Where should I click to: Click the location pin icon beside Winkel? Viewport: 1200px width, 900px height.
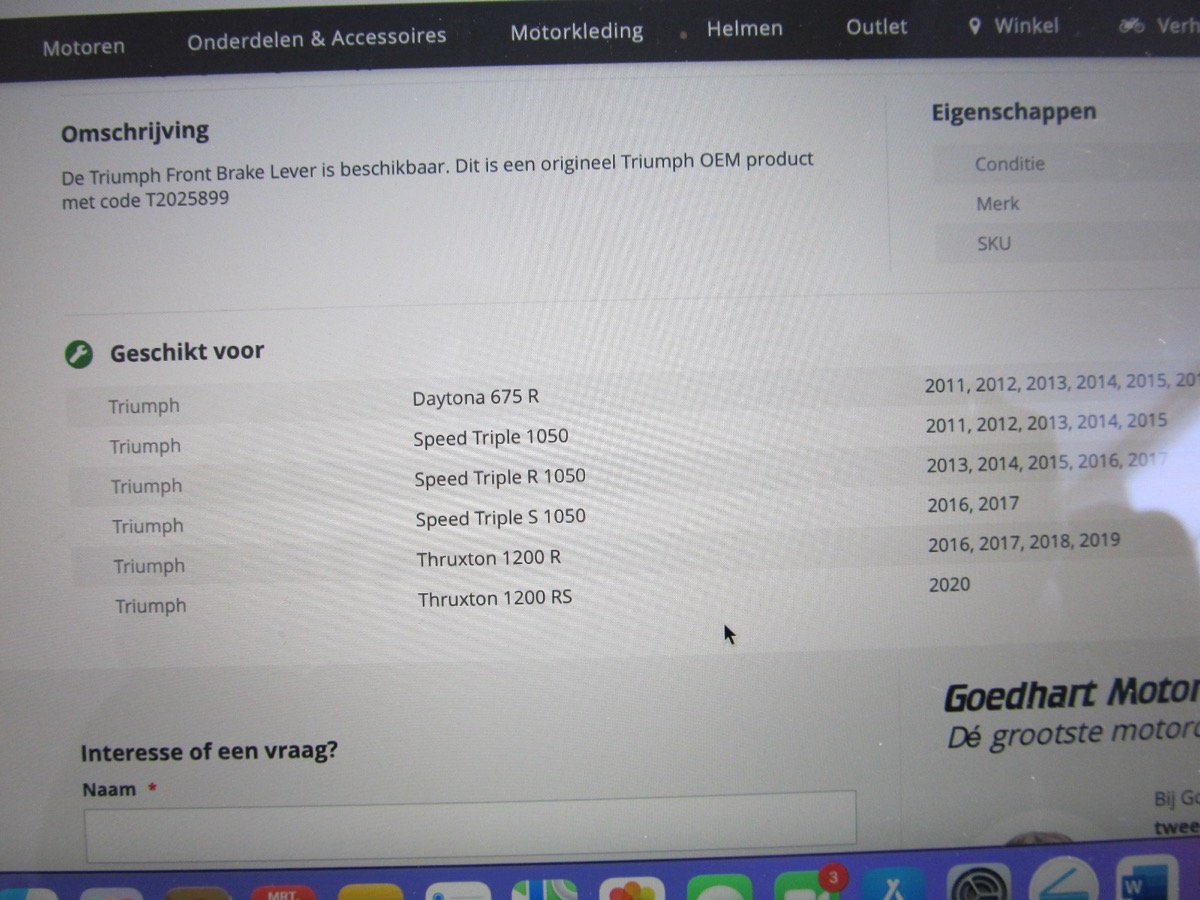click(x=976, y=26)
